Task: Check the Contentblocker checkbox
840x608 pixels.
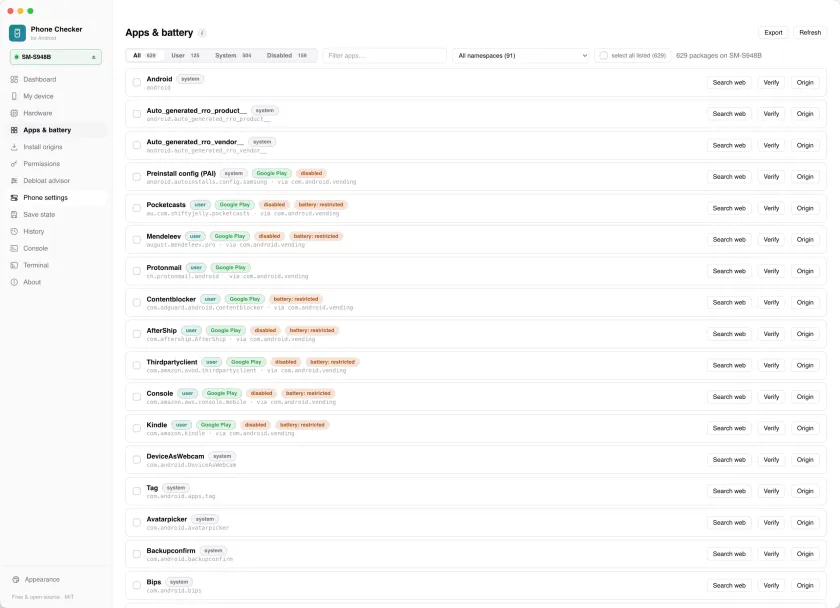Action: (137, 303)
